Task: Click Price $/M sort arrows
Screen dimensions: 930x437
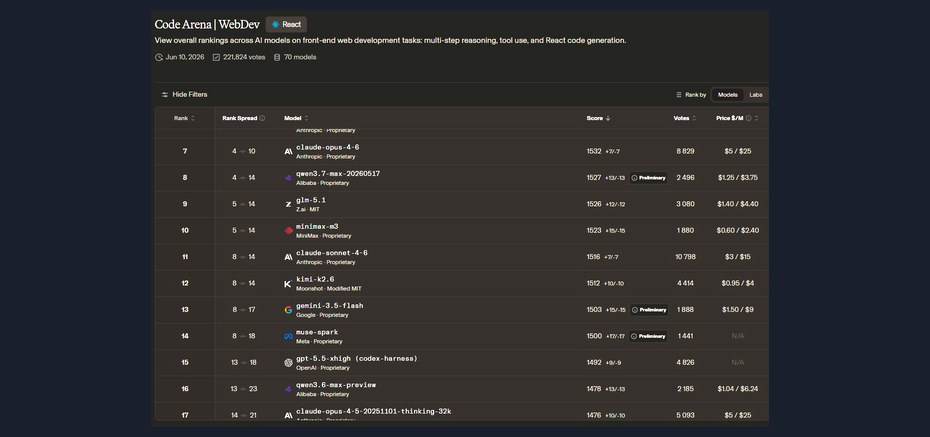Action: (756, 118)
